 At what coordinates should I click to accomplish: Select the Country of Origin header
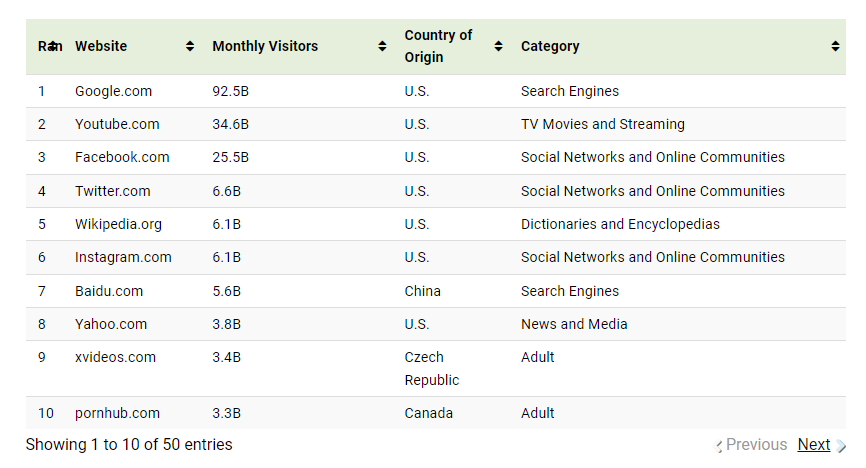coord(438,46)
